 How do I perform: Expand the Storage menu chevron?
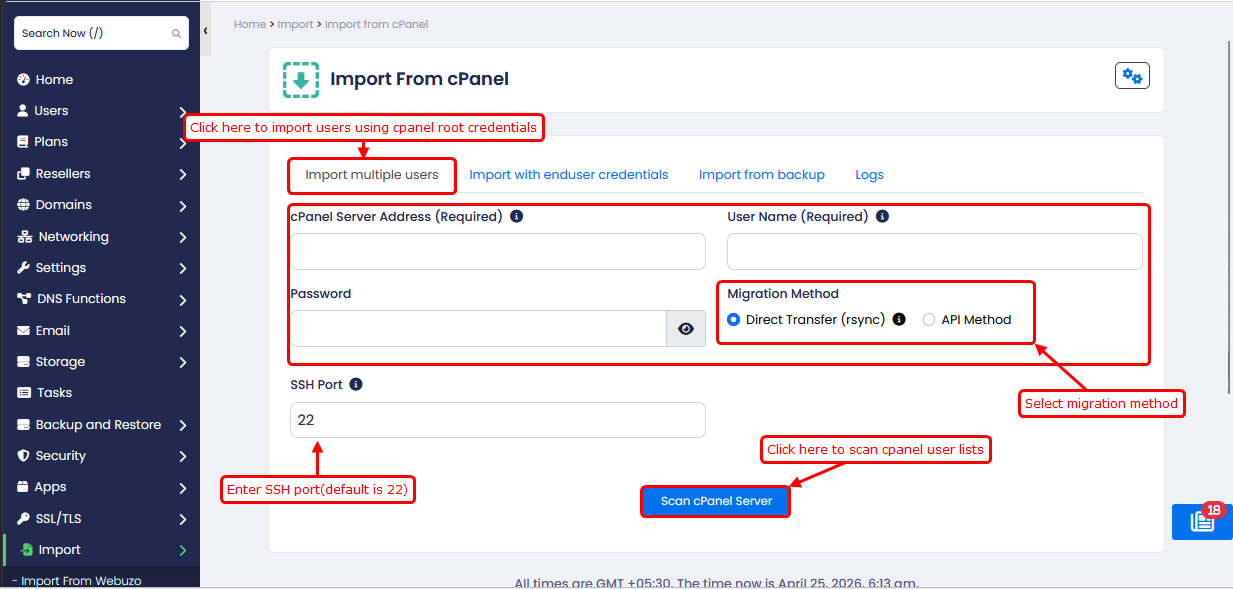[x=183, y=363]
